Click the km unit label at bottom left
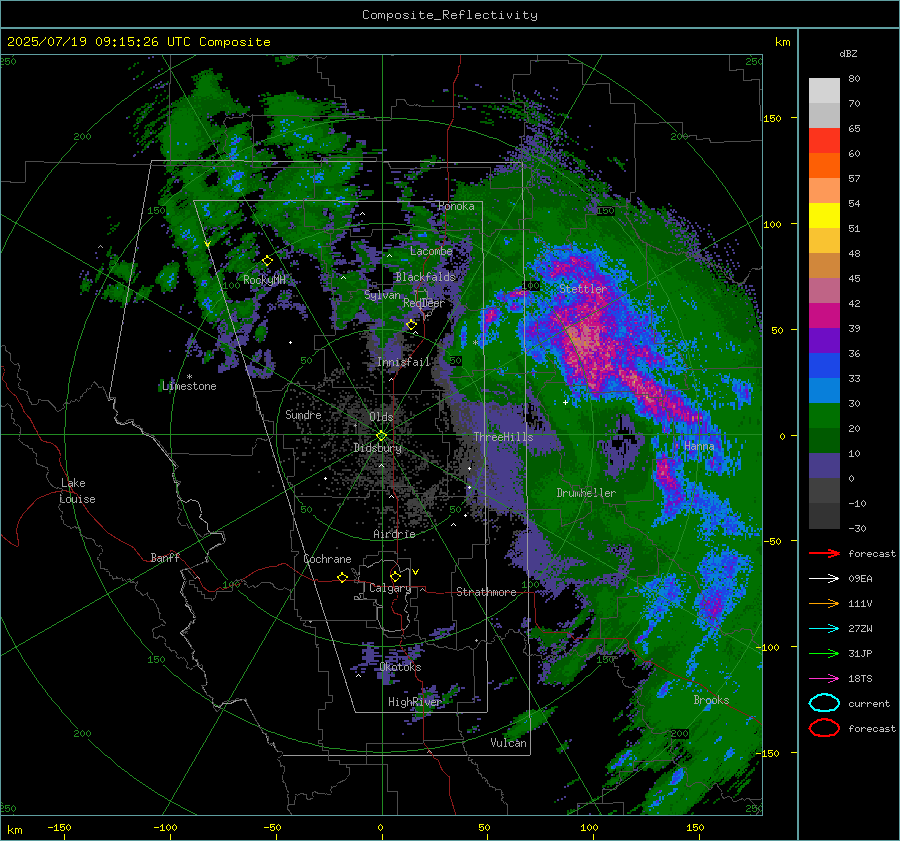Image resolution: width=900 pixels, height=841 pixels. (x=15, y=830)
